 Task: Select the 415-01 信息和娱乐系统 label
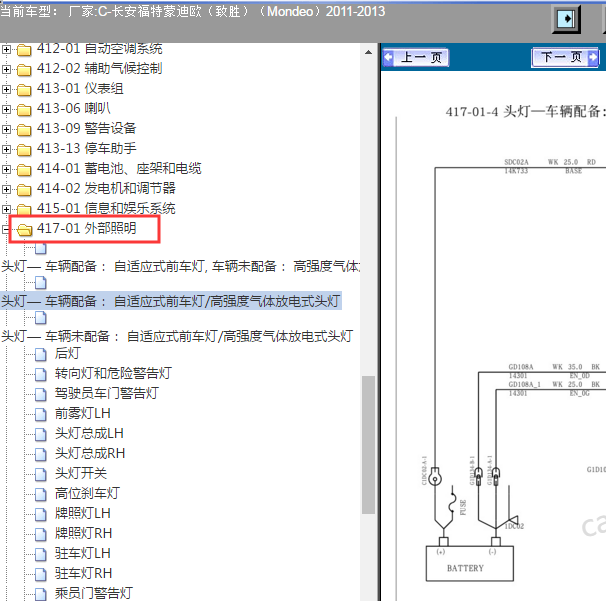[x=106, y=208]
